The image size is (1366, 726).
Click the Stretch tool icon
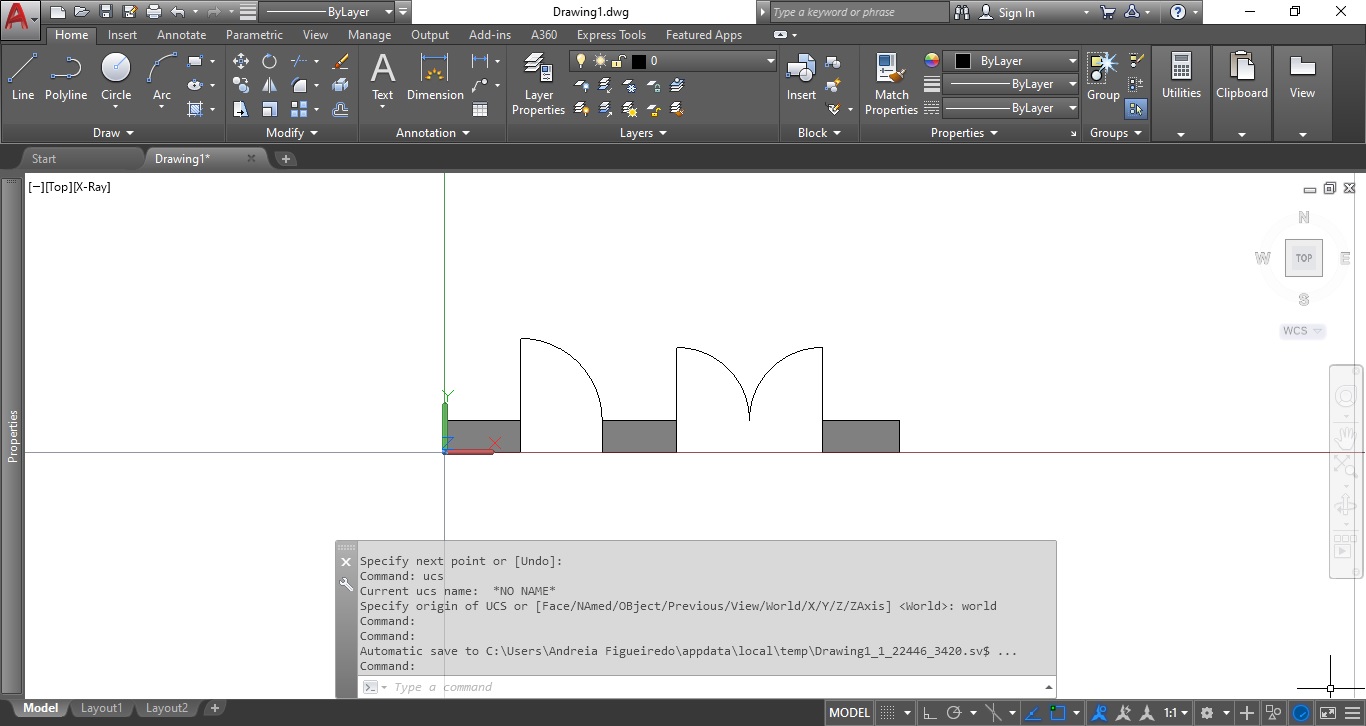click(241, 109)
